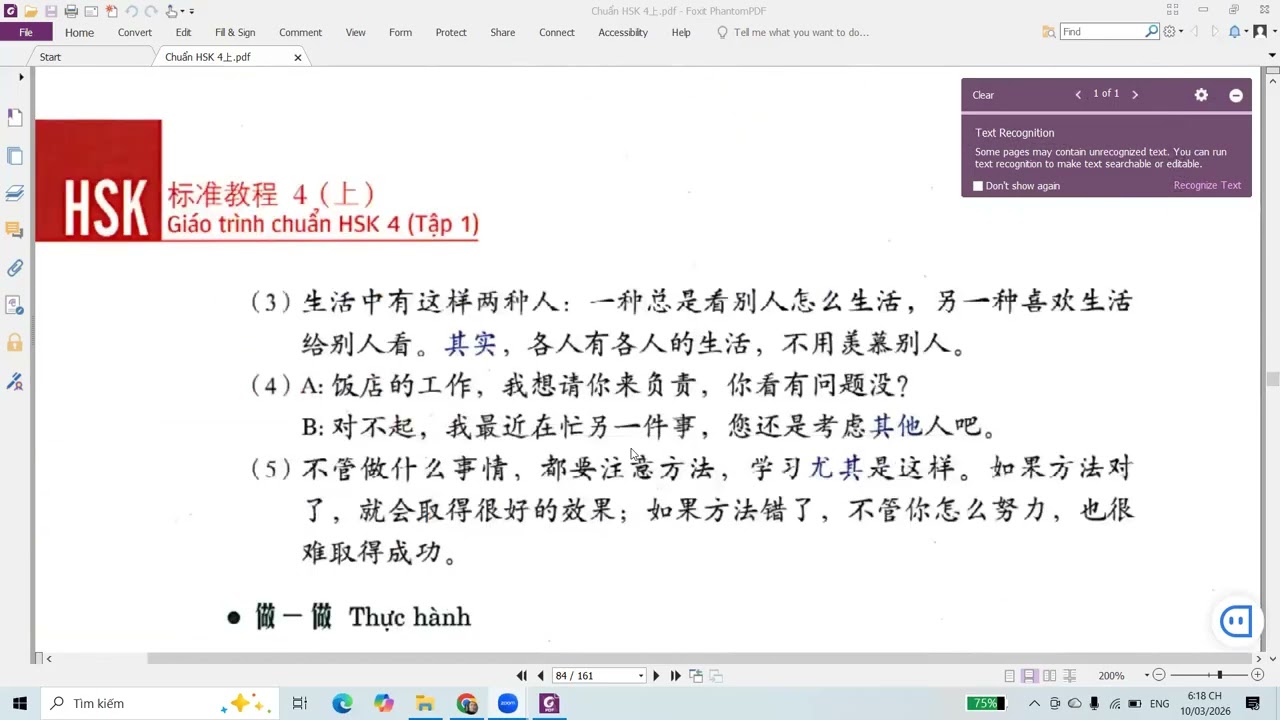The height and width of the screenshot is (720, 1280).
Task: Click the Recognize Text link
Action: (x=1207, y=186)
